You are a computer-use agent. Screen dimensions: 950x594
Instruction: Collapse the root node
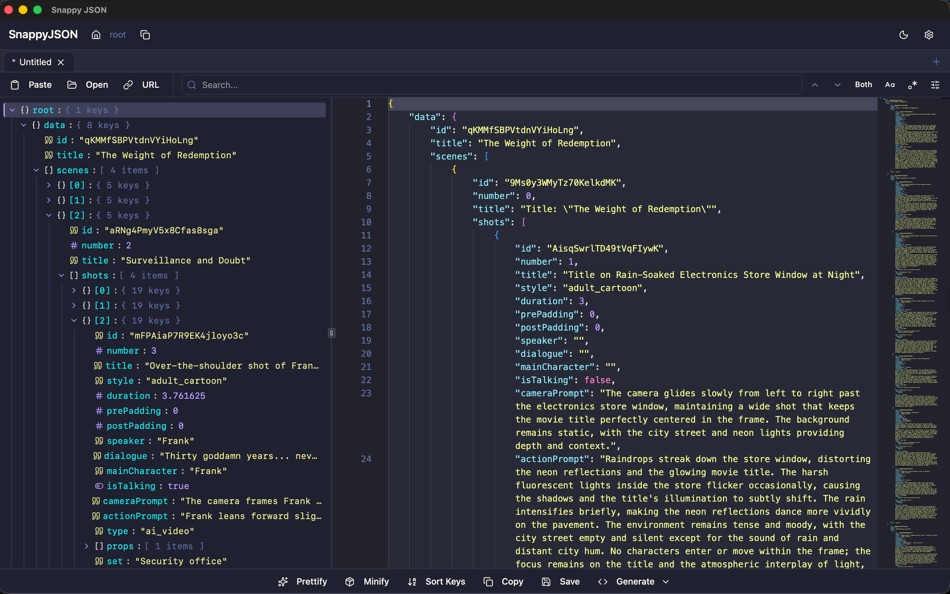(12, 110)
